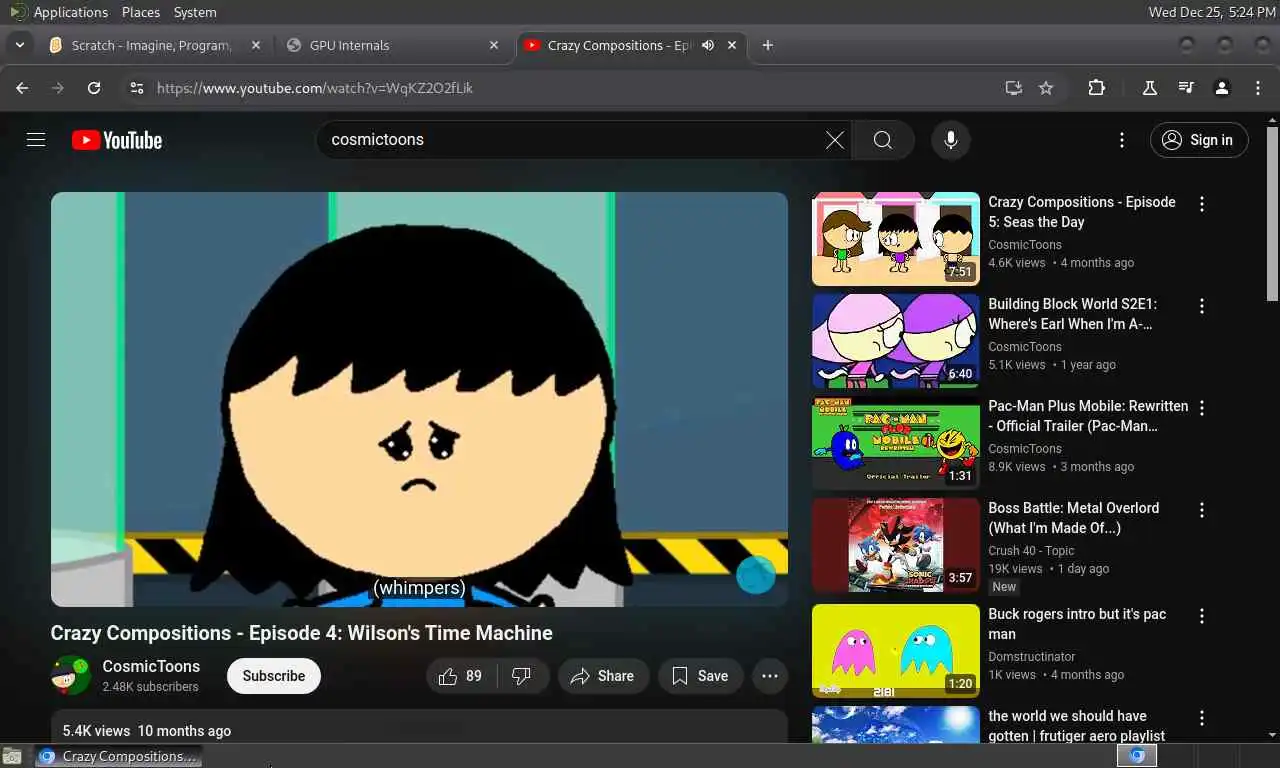Image resolution: width=1280 pixels, height=768 pixels.
Task: Open options for Boss Battle Metal Overlord
Action: click(x=1202, y=510)
